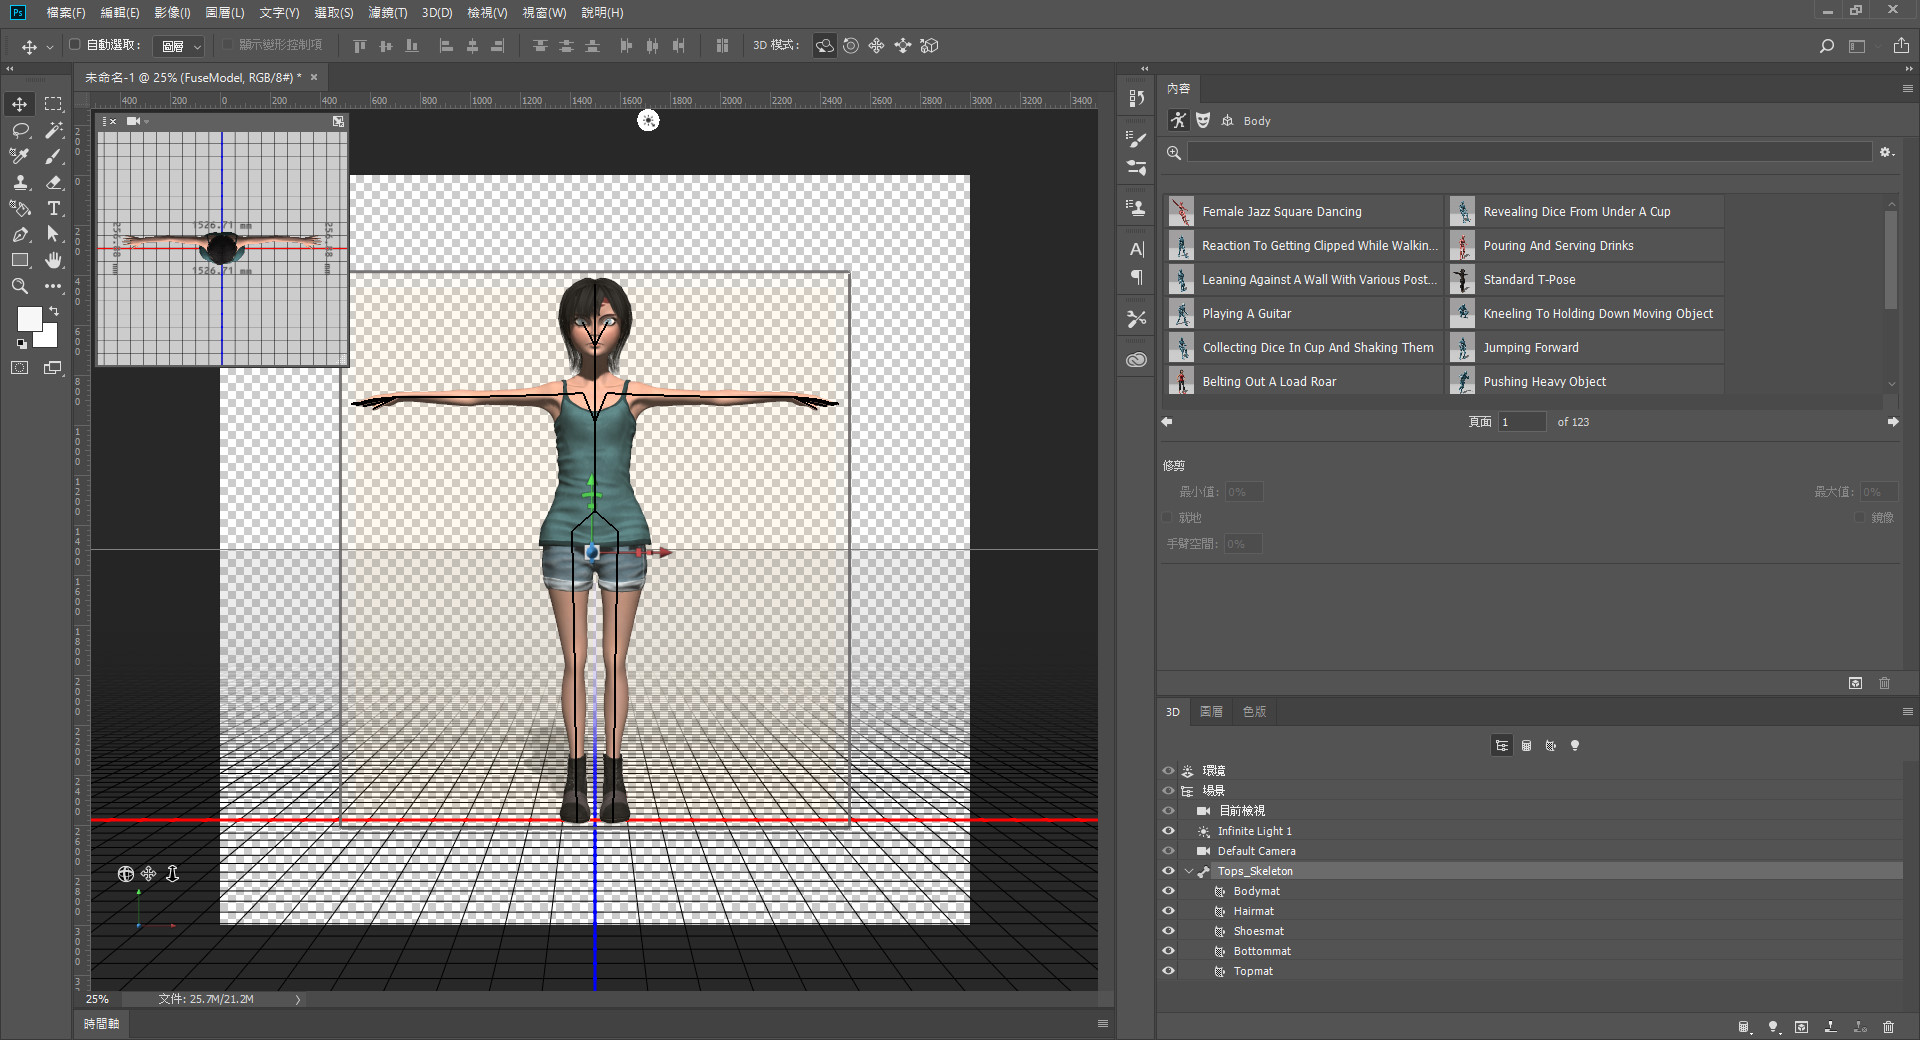Collapse the Tops_Skeleton tree item
The height and width of the screenshot is (1040, 1920).
coord(1189,871)
